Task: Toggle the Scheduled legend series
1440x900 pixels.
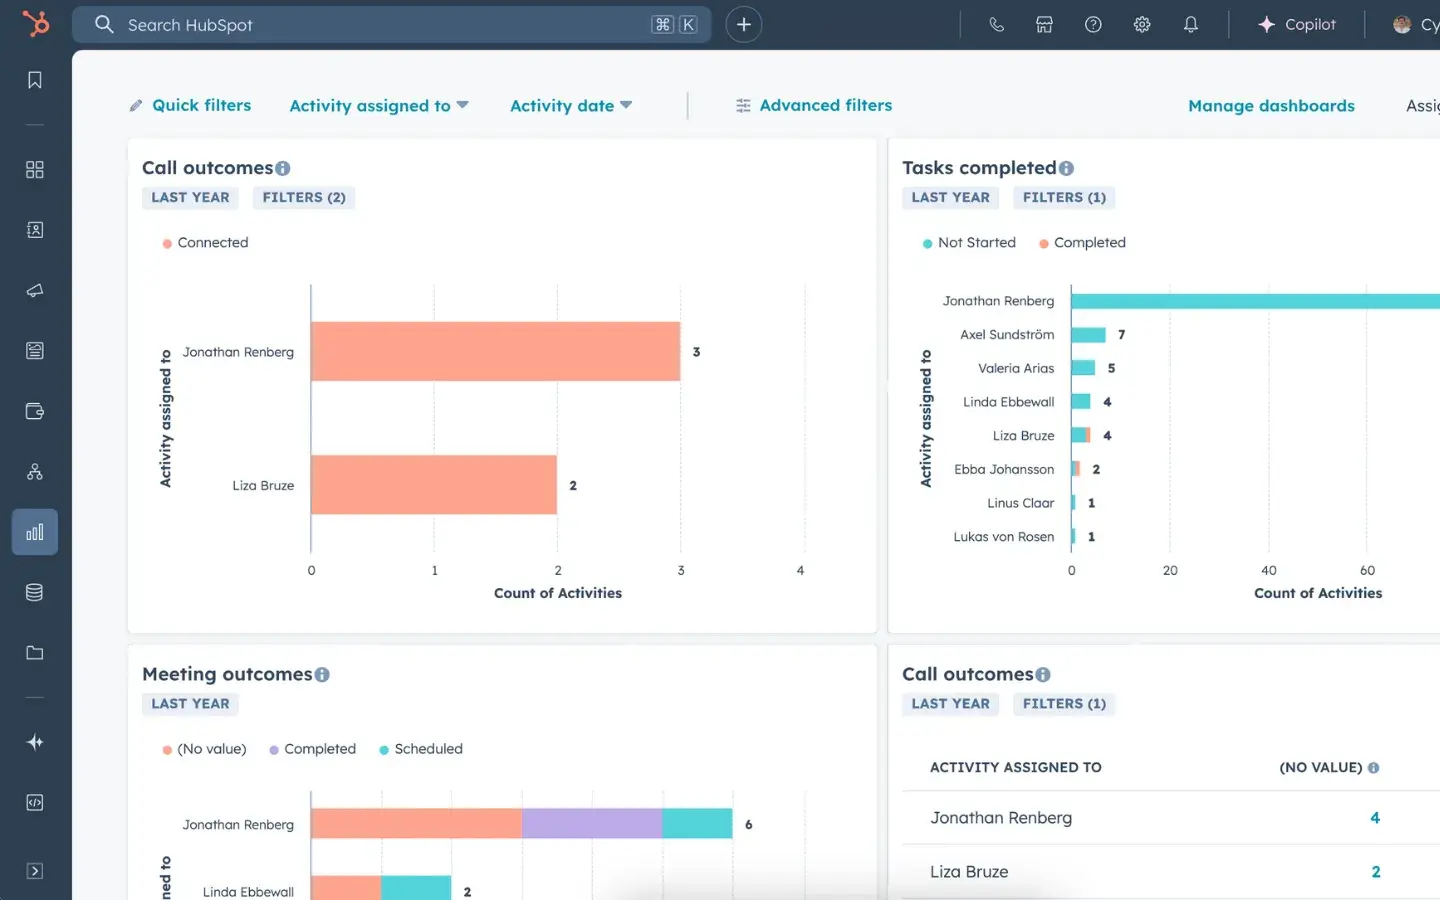Action: coord(421,749)
